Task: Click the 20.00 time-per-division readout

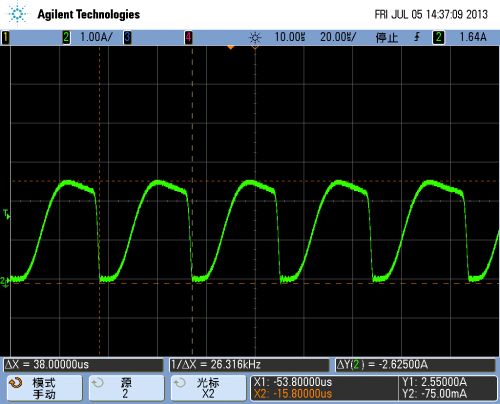Action: point(338,37)
